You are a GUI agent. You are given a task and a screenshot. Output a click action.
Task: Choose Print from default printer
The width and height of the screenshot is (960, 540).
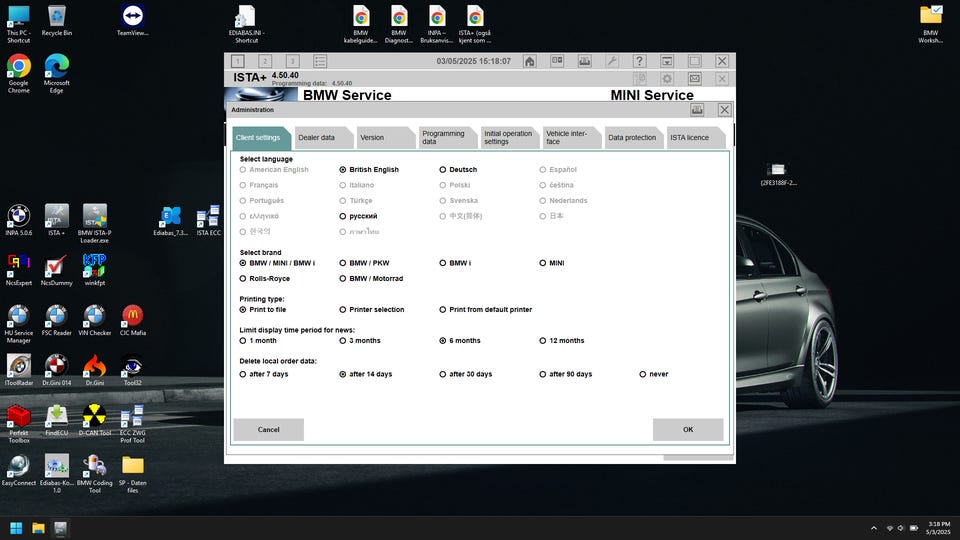tap(443, 310)
